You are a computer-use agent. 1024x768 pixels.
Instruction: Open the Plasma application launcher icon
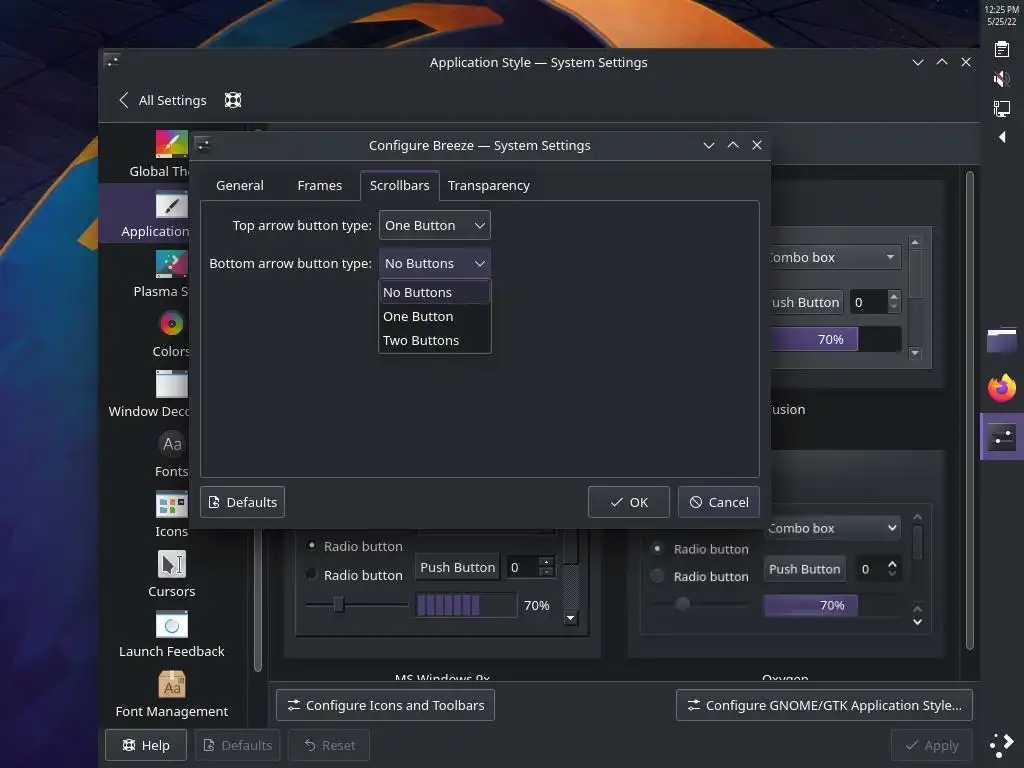tap(1002, 745)
